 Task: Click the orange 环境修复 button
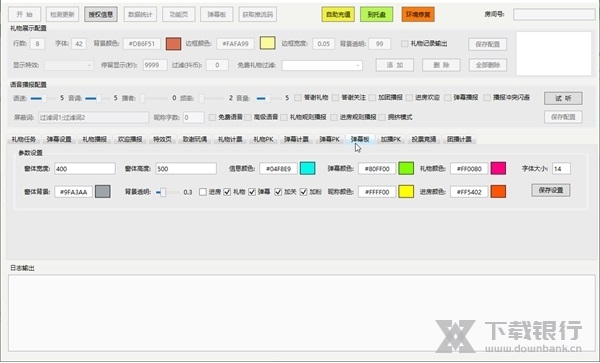pos(418,15)
